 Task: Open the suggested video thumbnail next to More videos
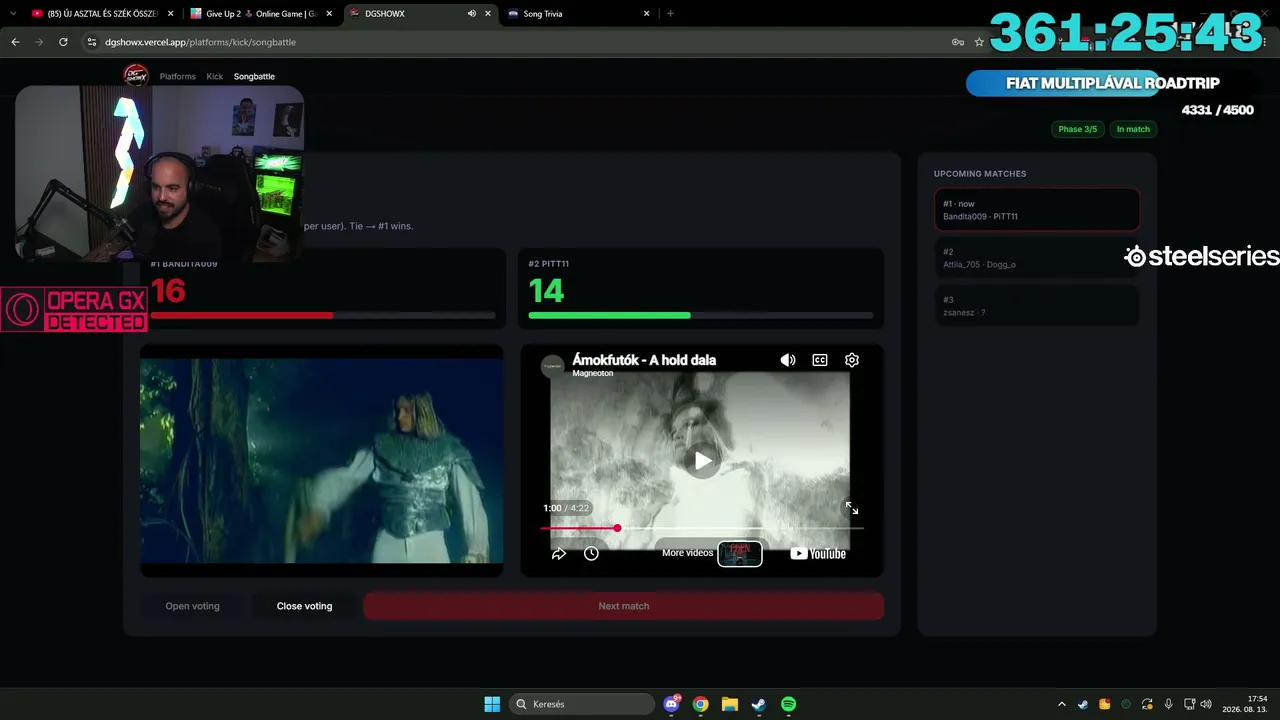[x=740, y=553]
